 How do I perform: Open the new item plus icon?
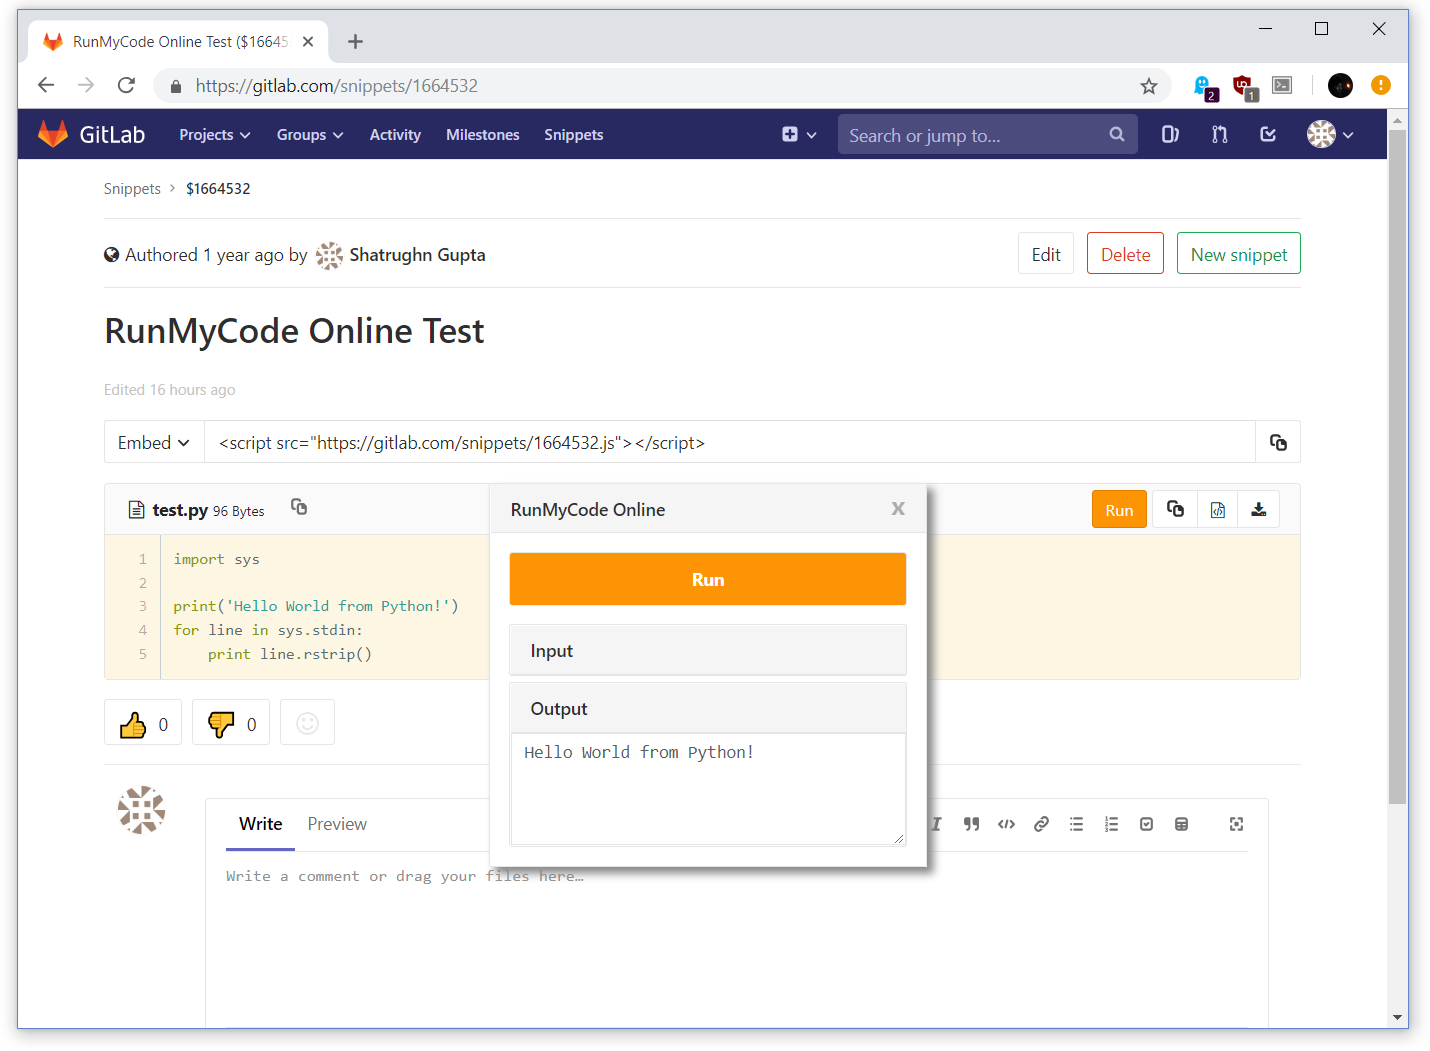799,134
